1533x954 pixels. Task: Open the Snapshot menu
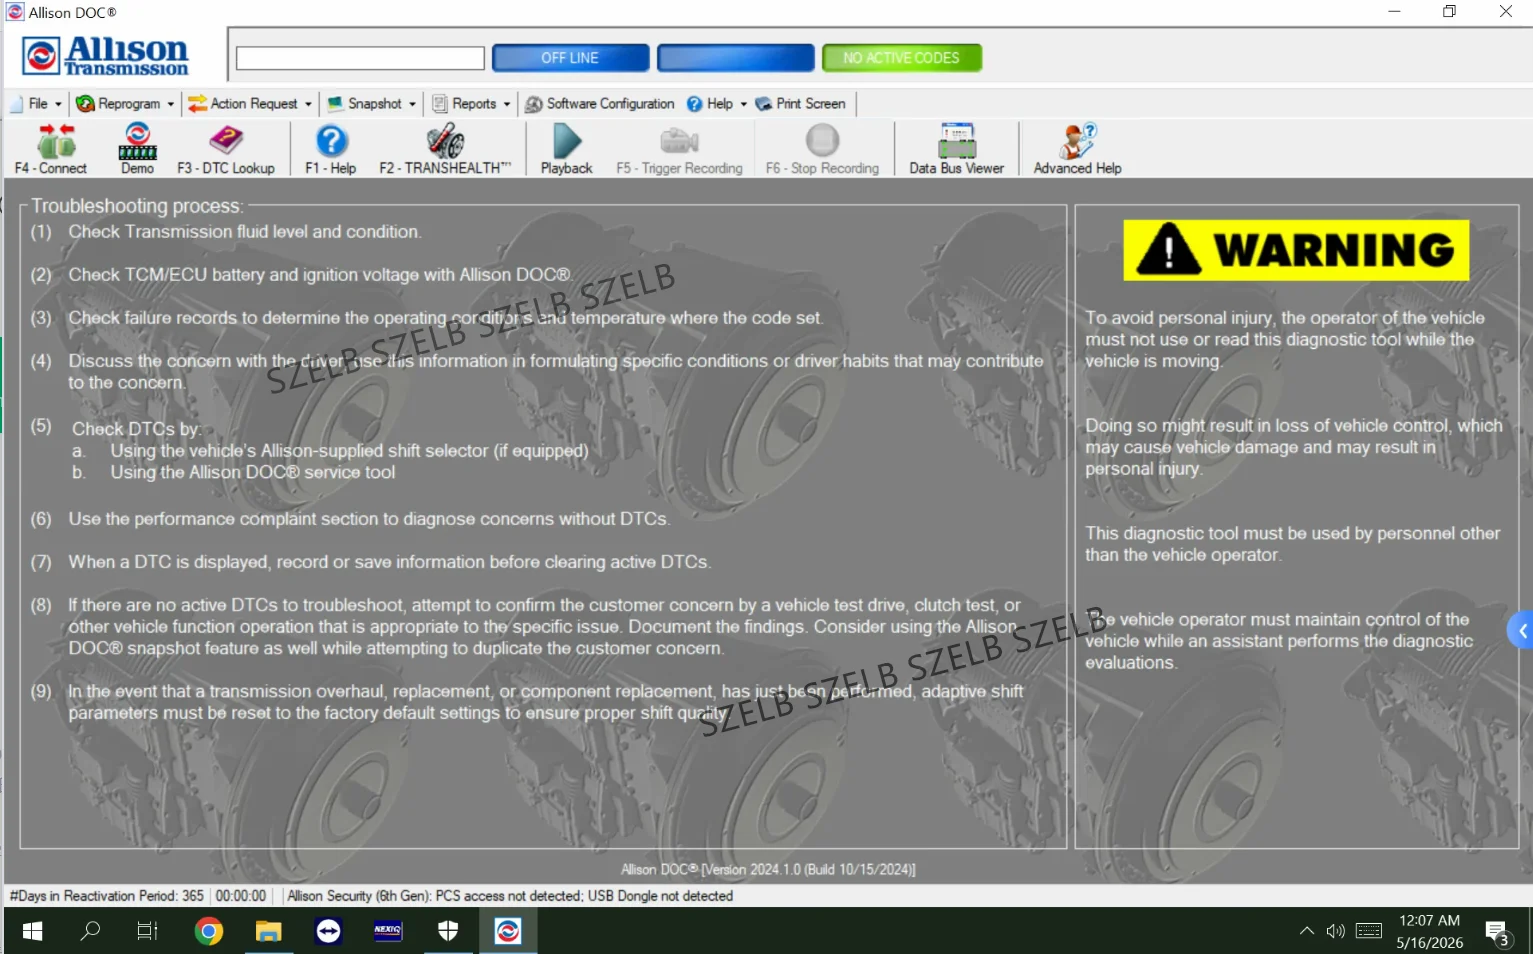tap(372, 104)
